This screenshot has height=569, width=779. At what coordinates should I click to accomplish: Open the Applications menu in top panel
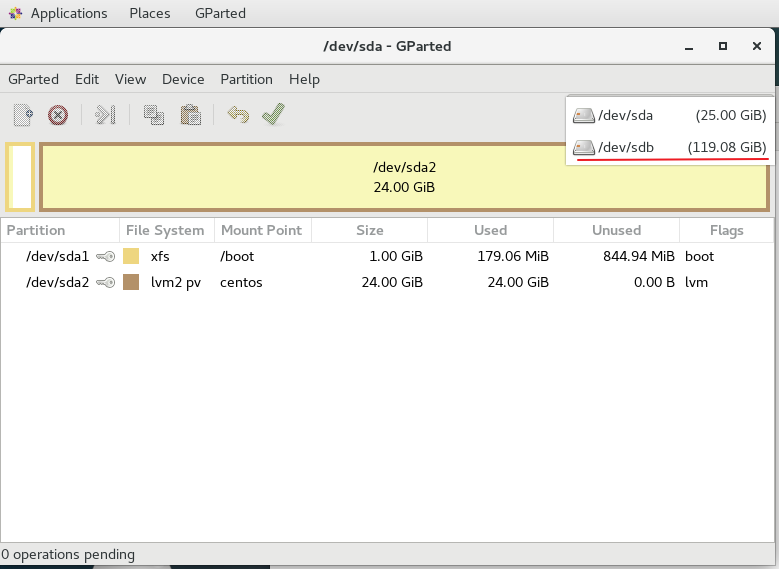click(x=69, y=13)
